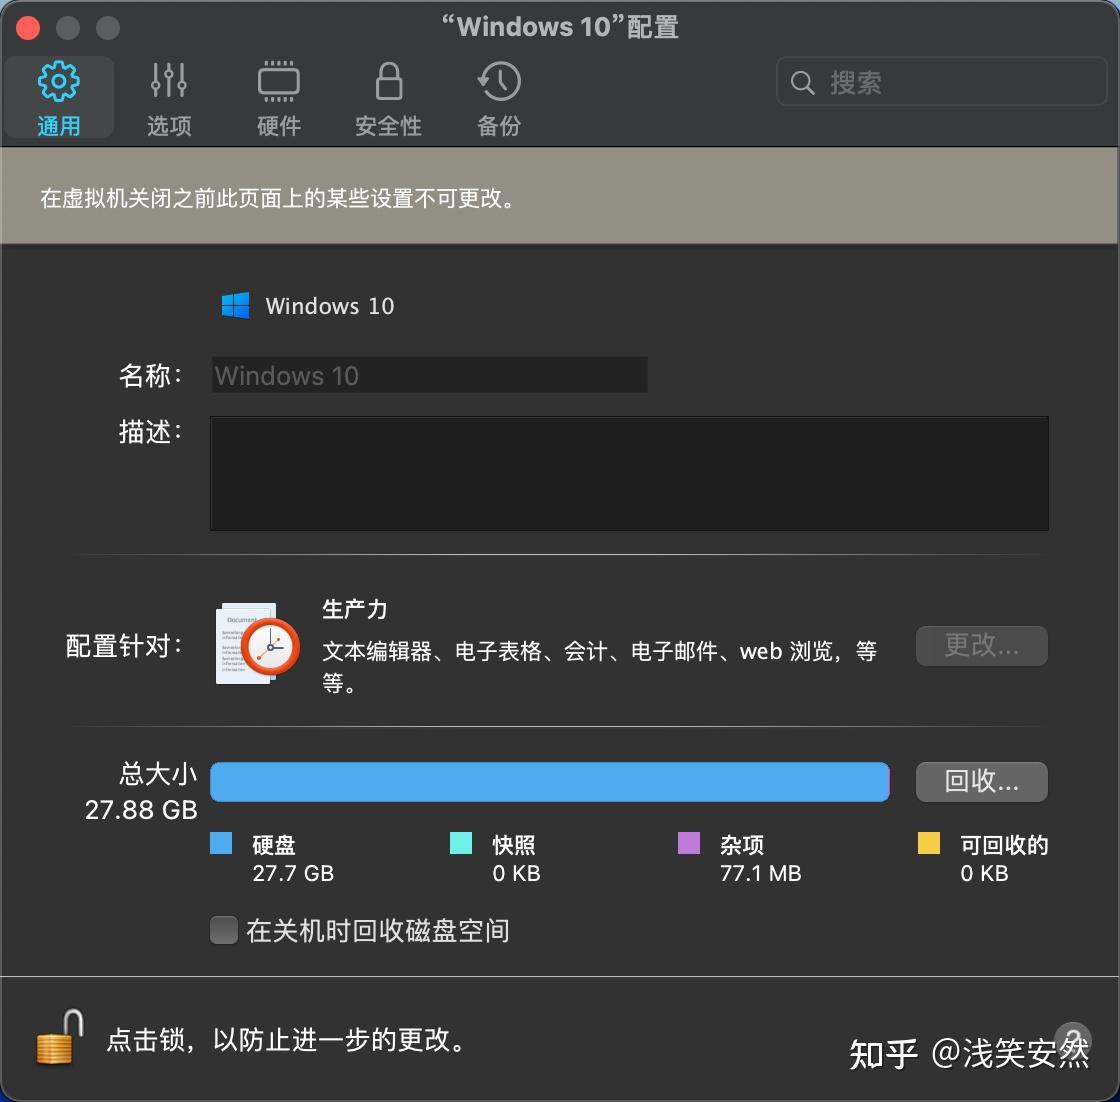Click the blue 硬盘 color swatch
1120x1102 pixels.
pos(223,844)
